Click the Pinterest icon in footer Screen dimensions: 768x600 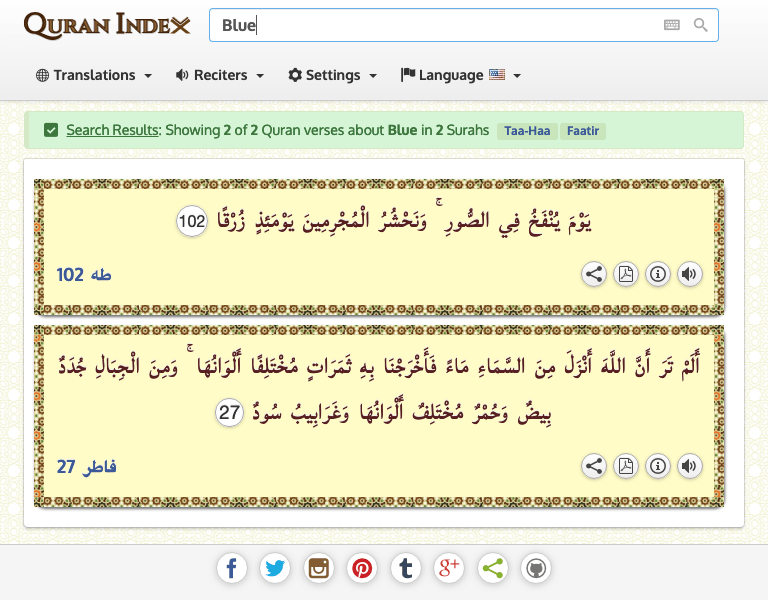362,569
